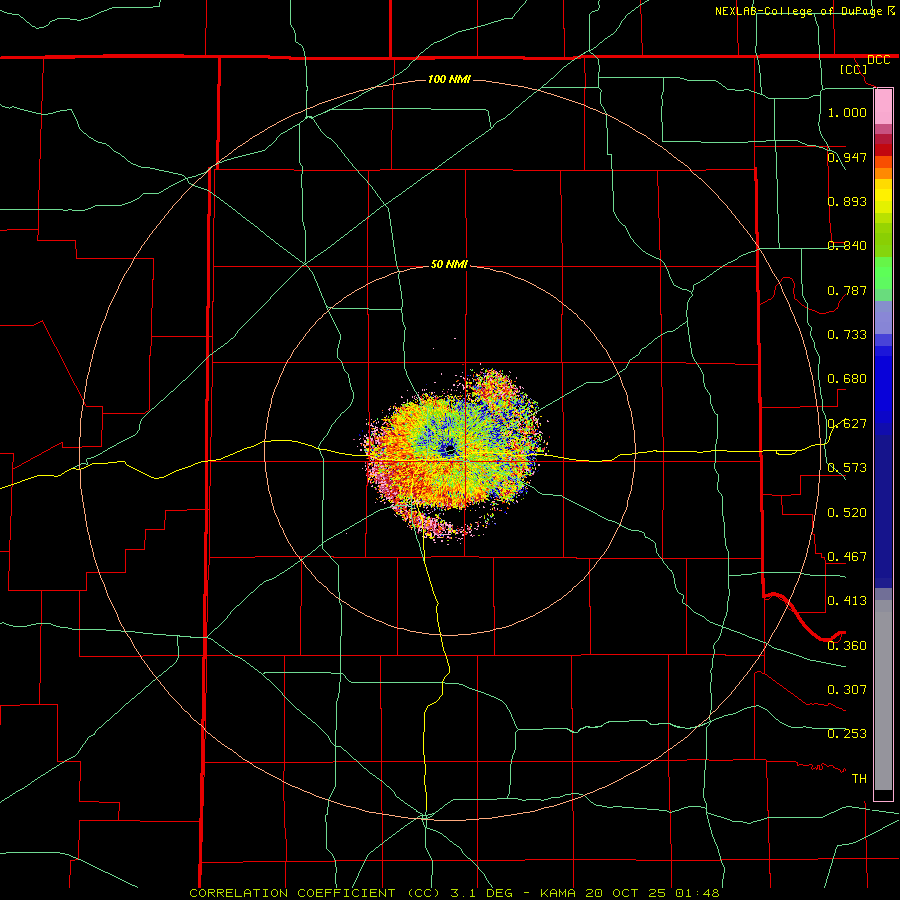
Task: Click the Correlation Coefficient product caption
Action: click(x=454, y=893)
